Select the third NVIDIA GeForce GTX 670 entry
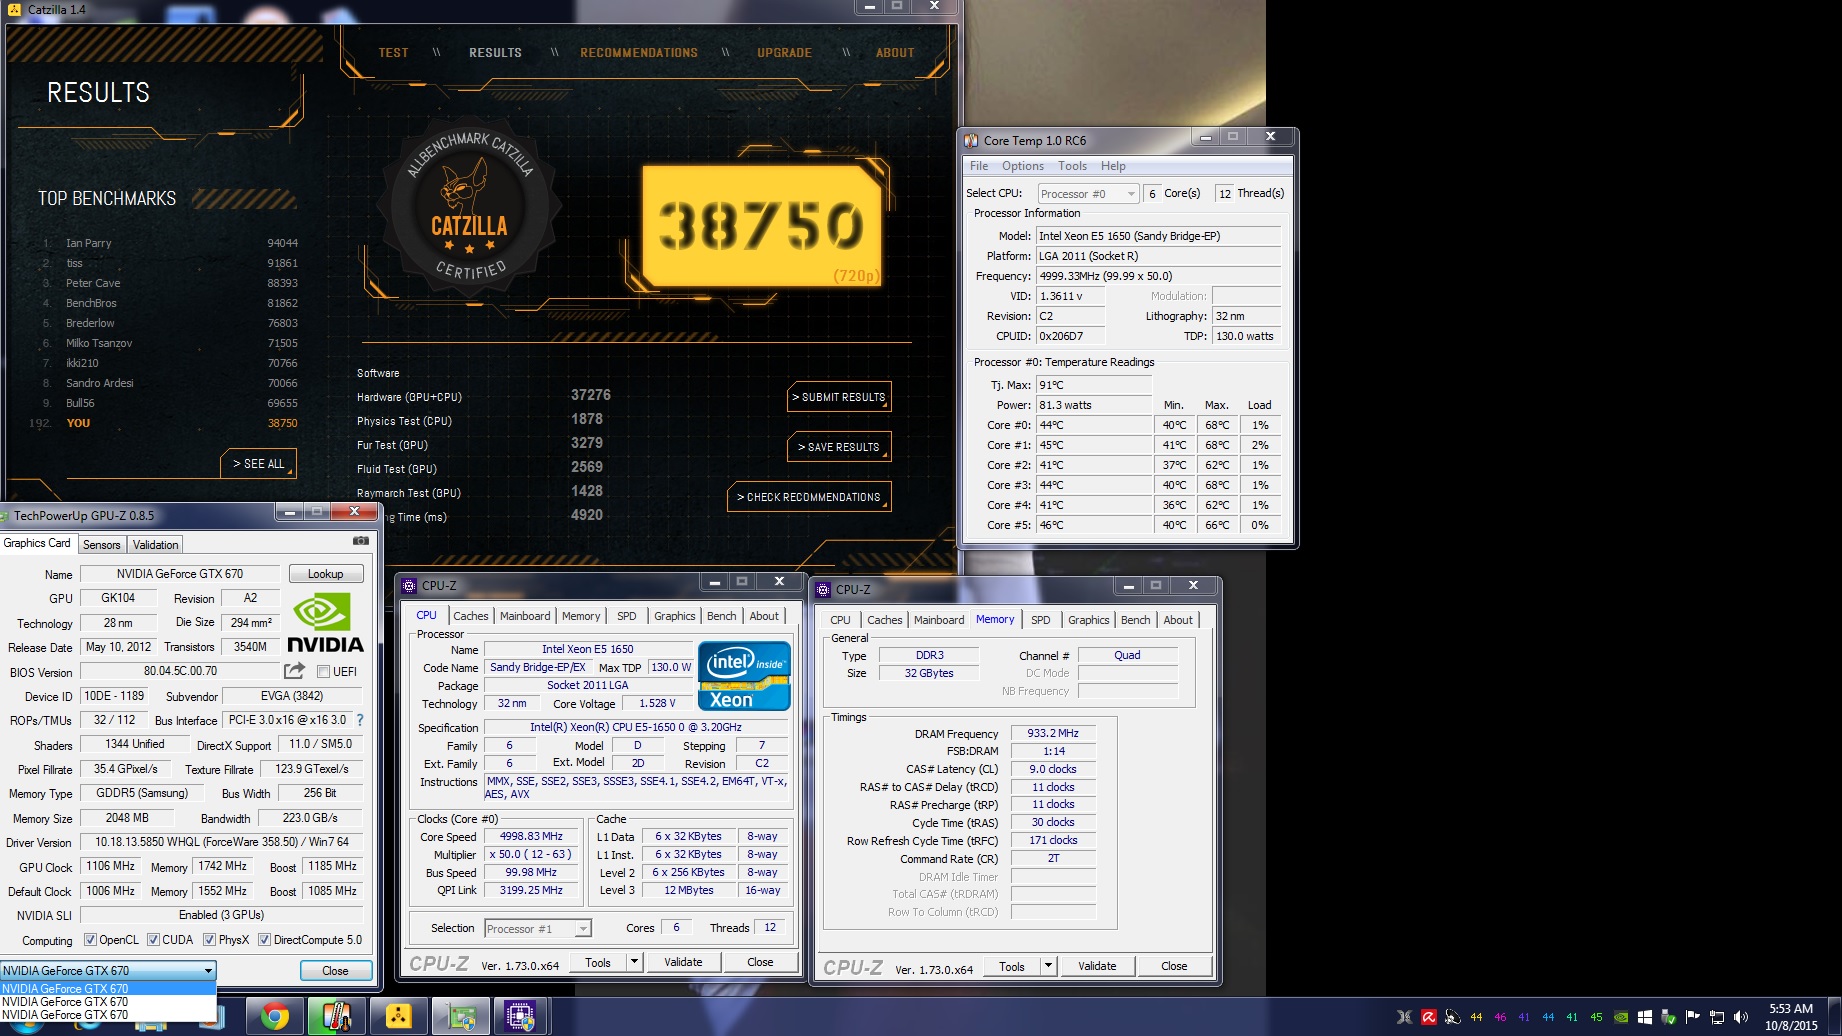This screenshot has width=1842, height=1036. pos(108,1014)
